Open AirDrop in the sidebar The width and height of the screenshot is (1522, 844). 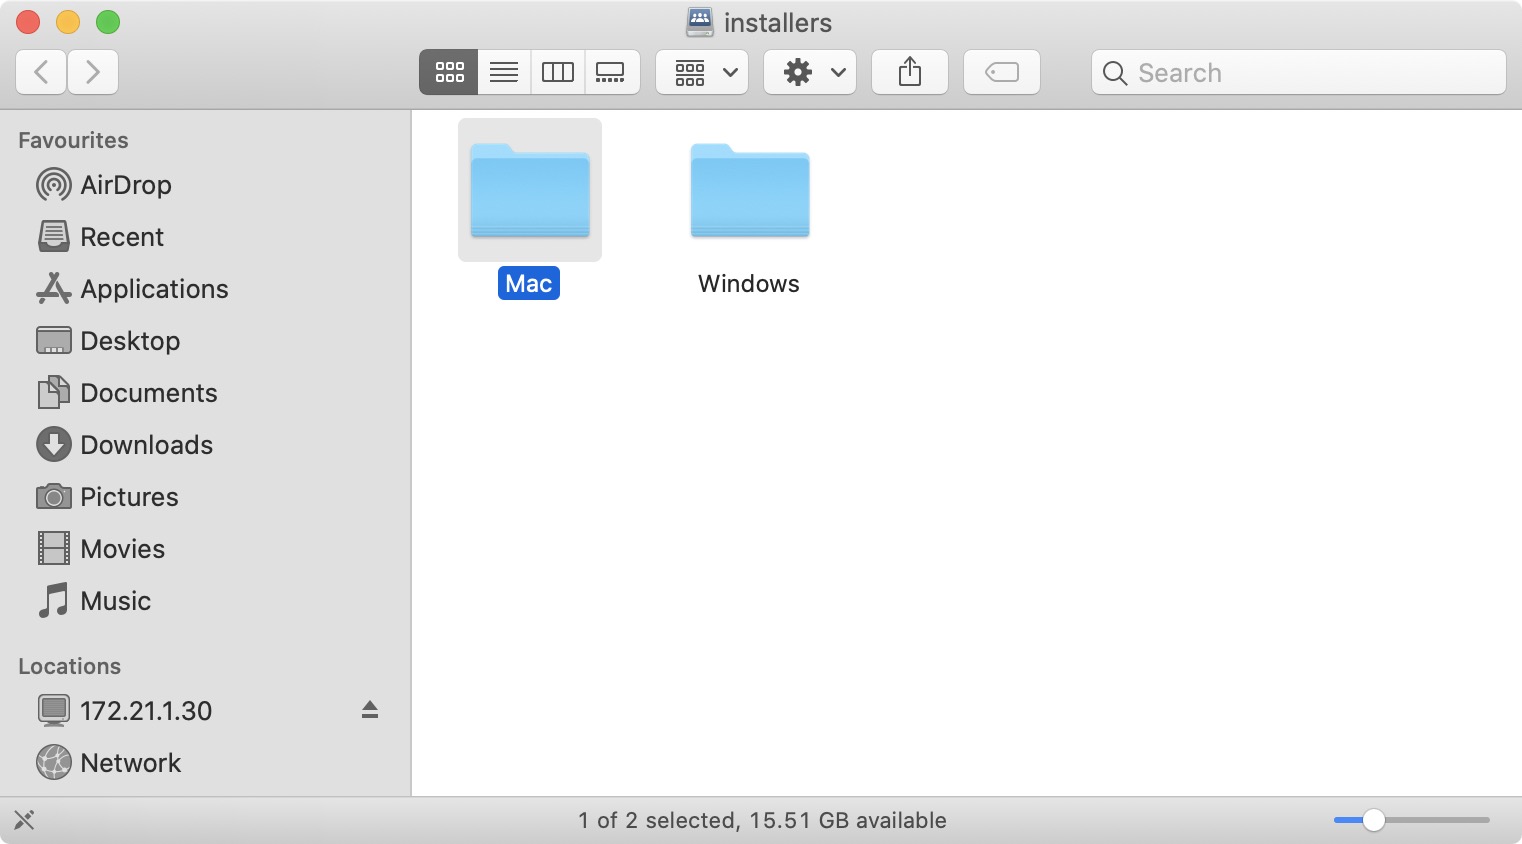(205, 185)
